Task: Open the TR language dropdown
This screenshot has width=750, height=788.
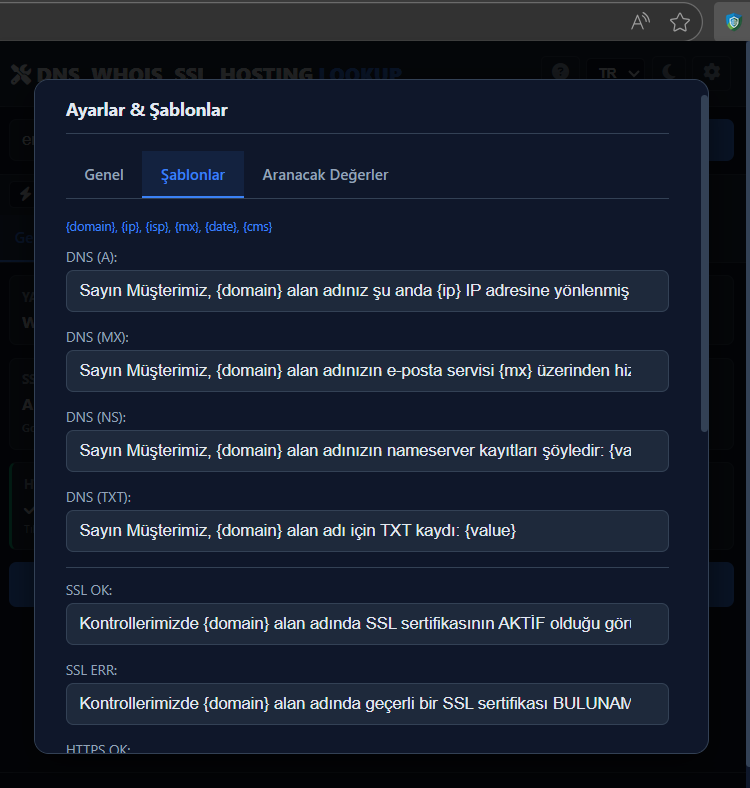Action: coord(619,72)
